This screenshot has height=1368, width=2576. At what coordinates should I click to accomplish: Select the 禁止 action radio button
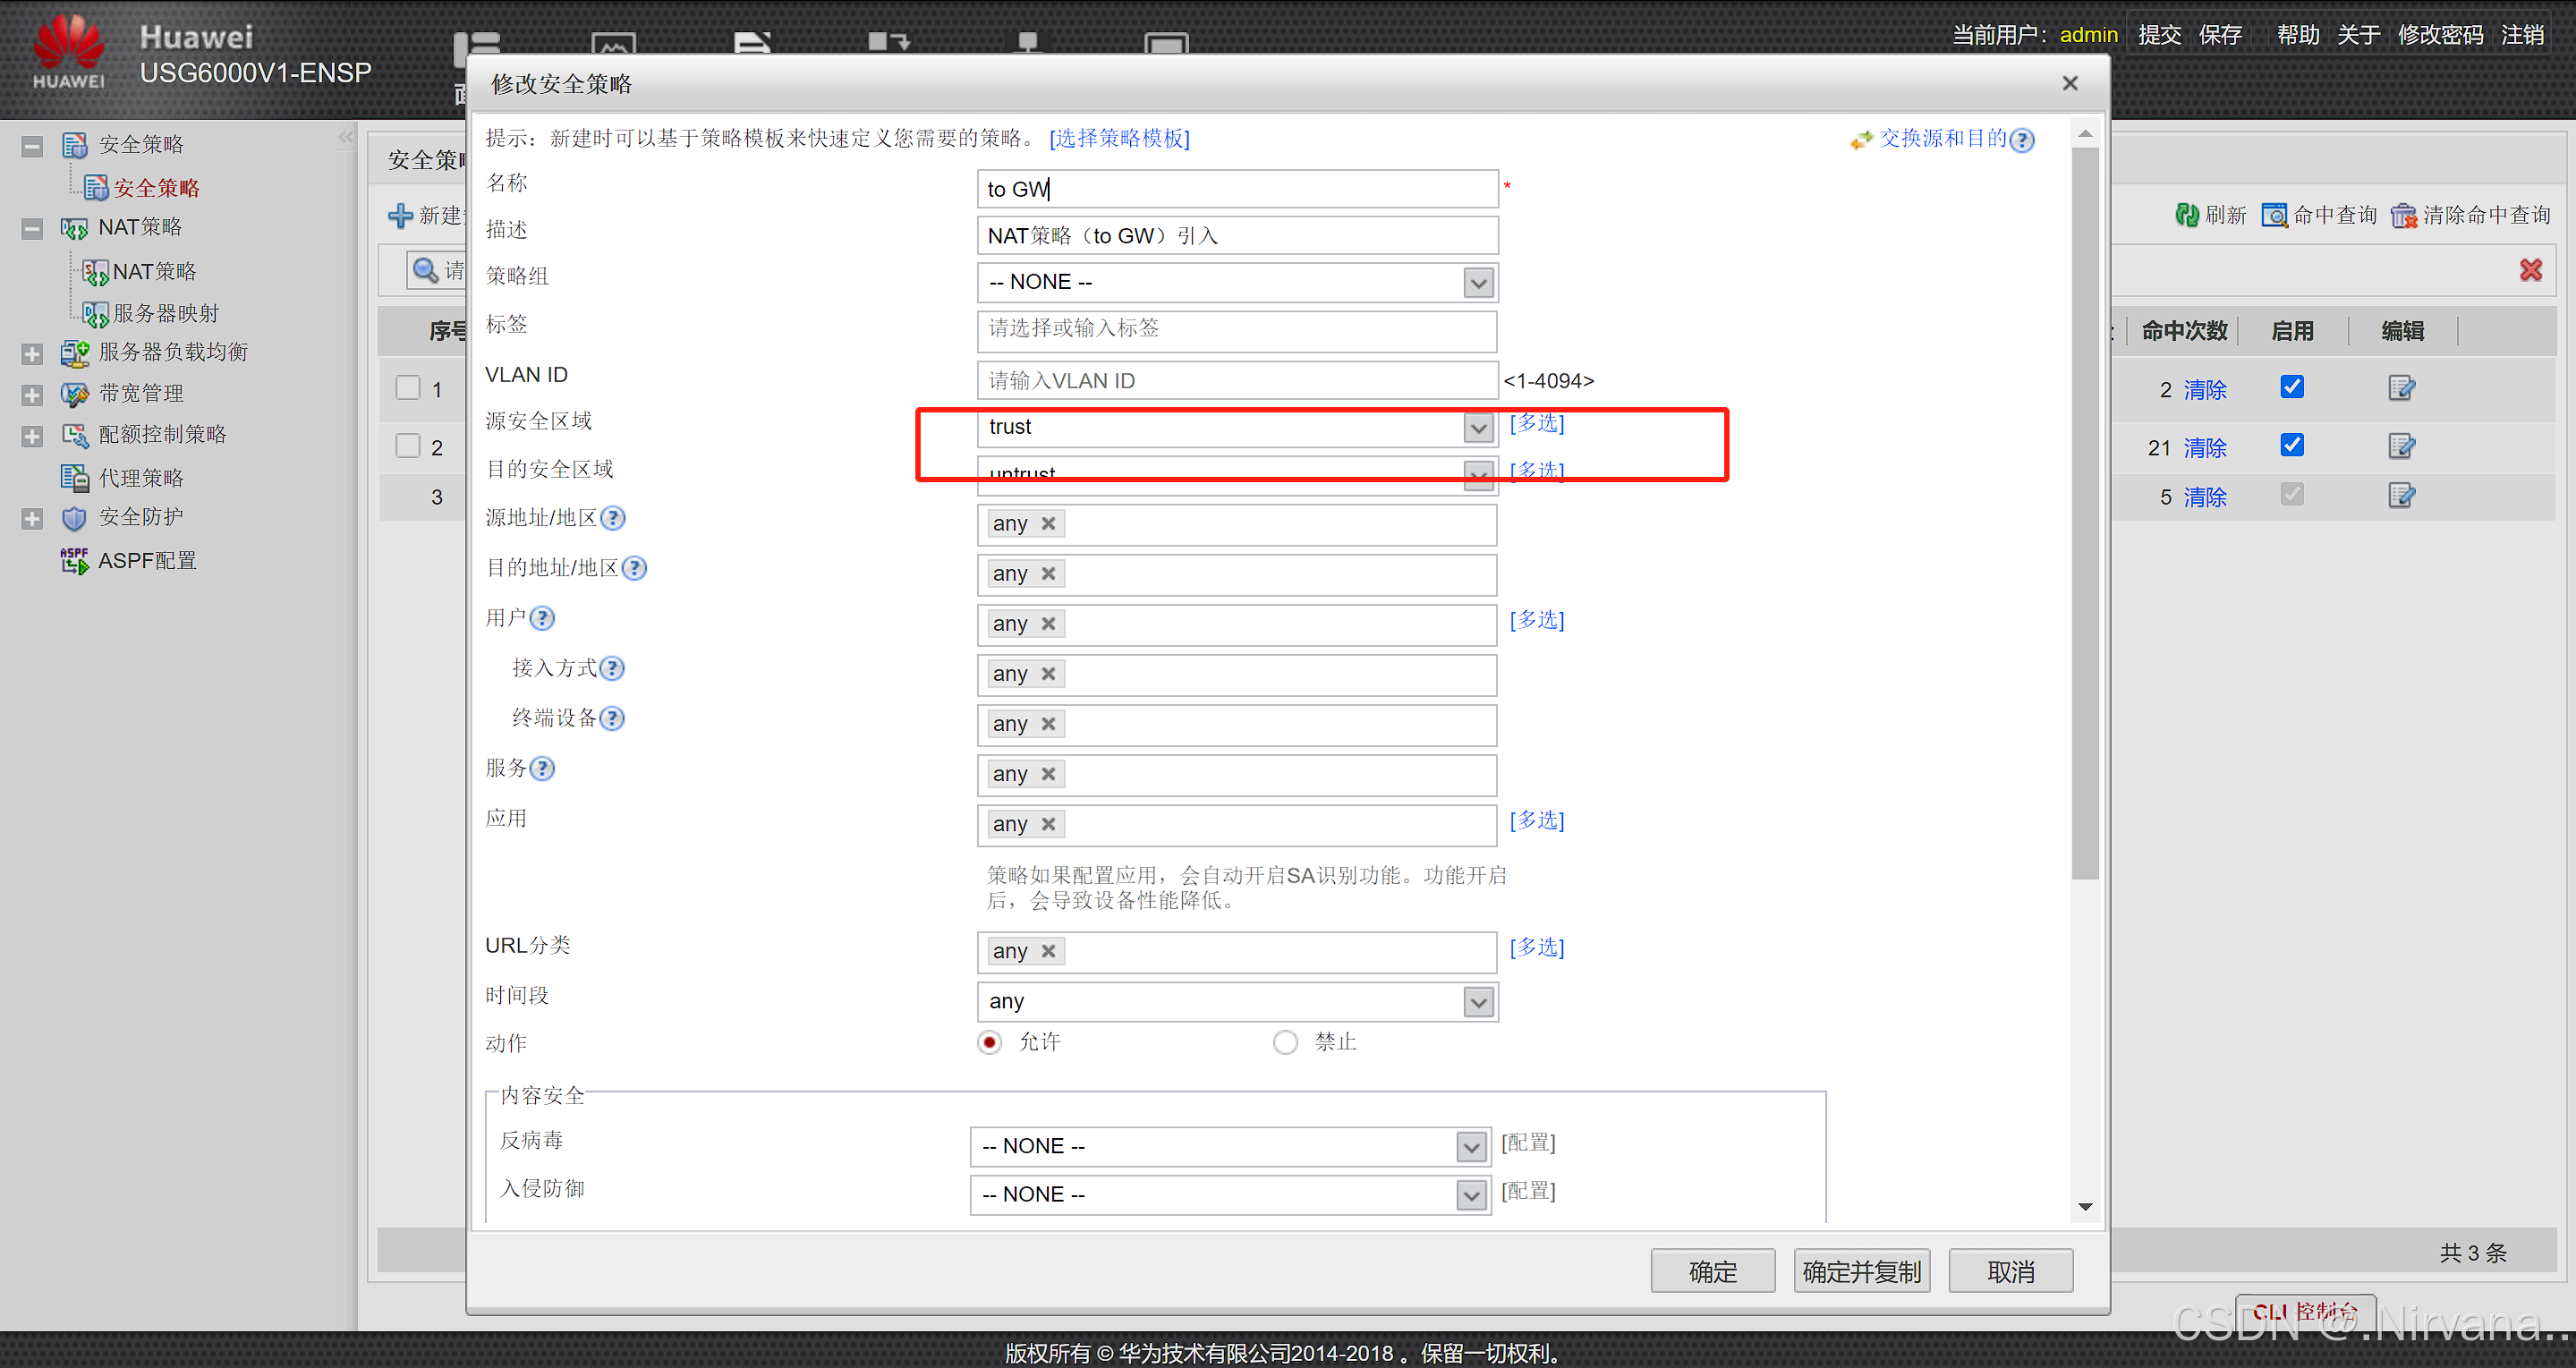coord(1285,1043)
